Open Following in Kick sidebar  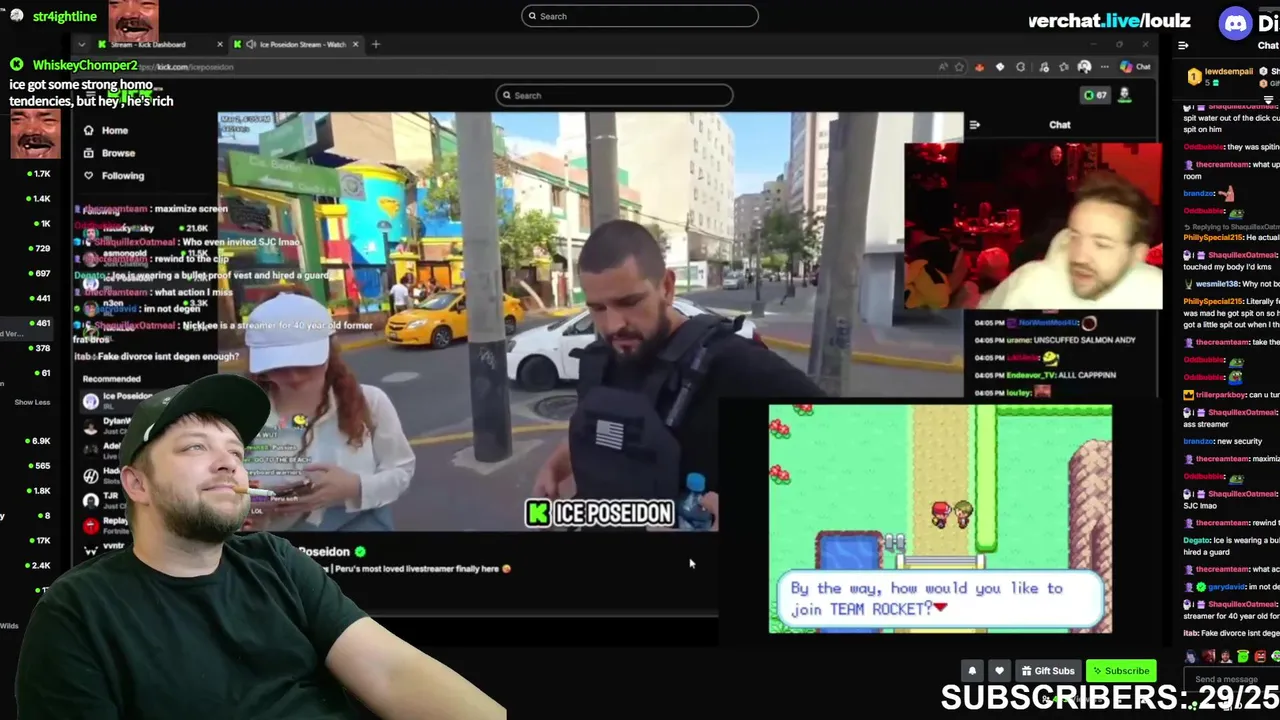(123, 175)
